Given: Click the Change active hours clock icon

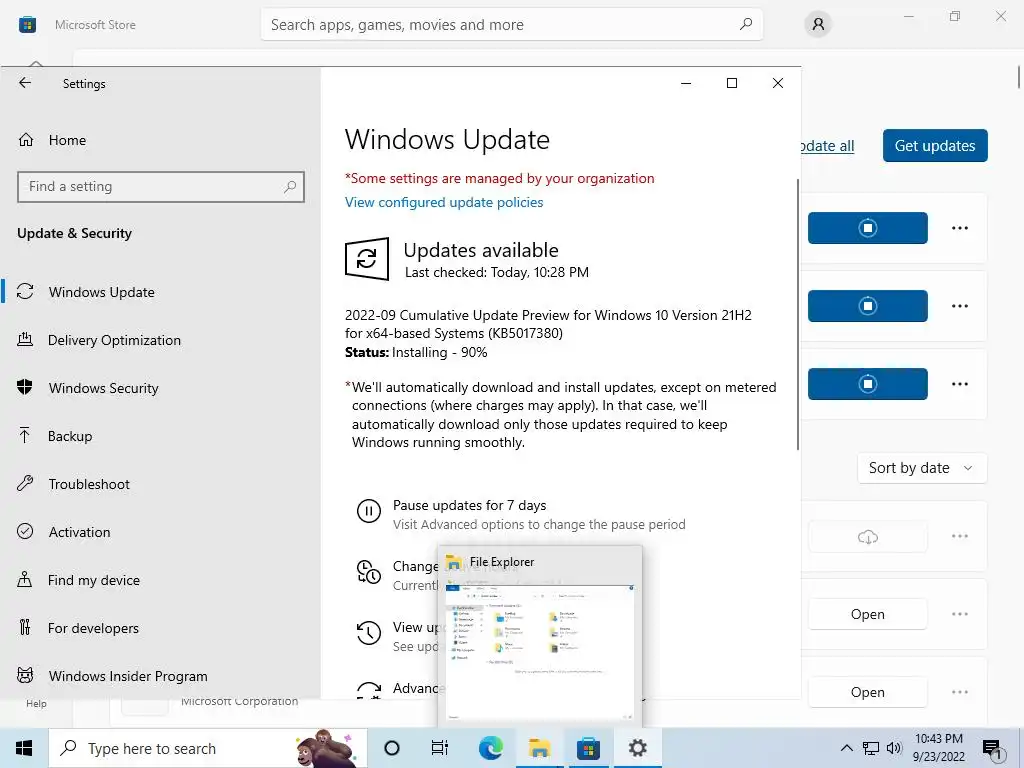Looking at the screenshot, I should tap(369, 572).
